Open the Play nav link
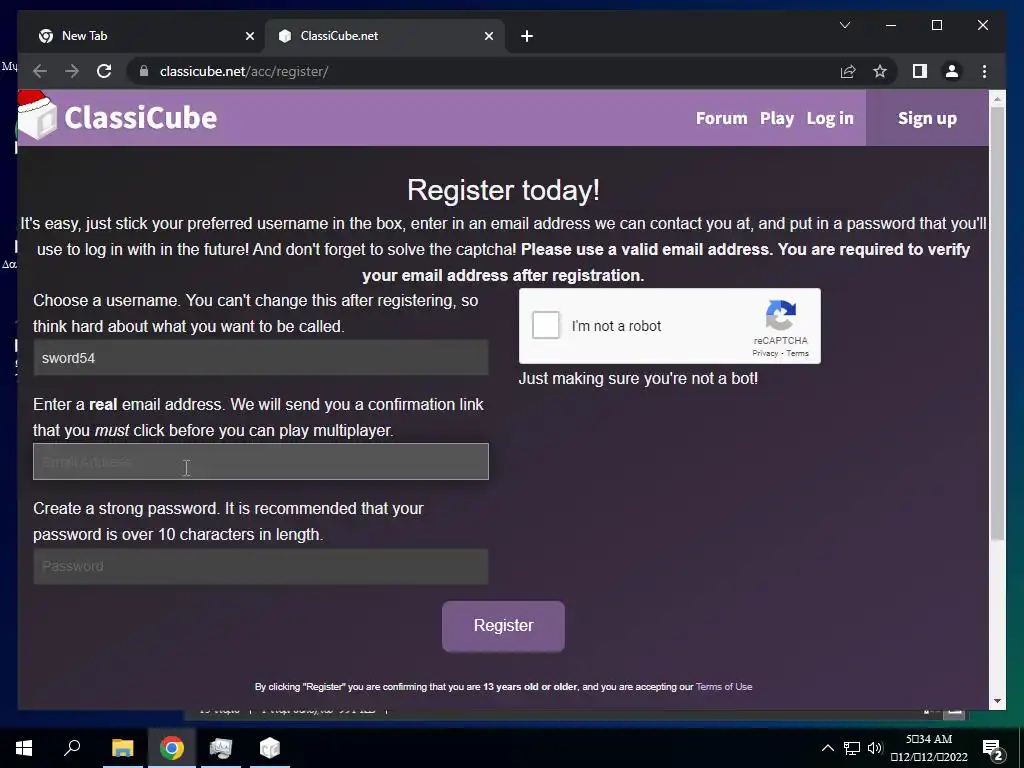Screen dimensions: 1024x768 (776, 118)
